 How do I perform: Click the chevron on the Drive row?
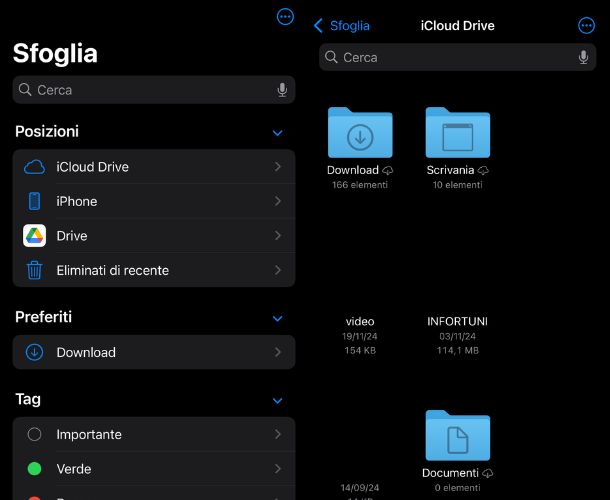coord(277,235)
